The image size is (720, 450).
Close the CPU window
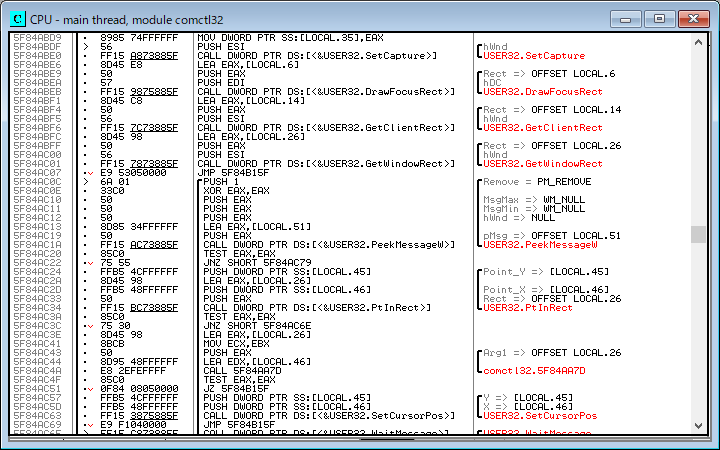(693, 19)
